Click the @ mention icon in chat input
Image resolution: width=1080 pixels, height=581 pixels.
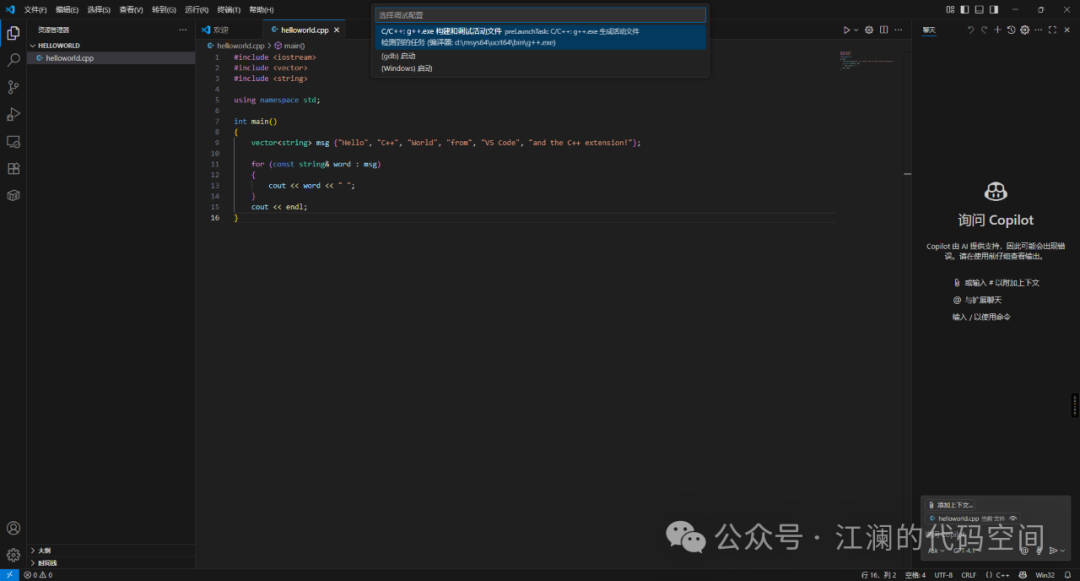(1024, 551)
